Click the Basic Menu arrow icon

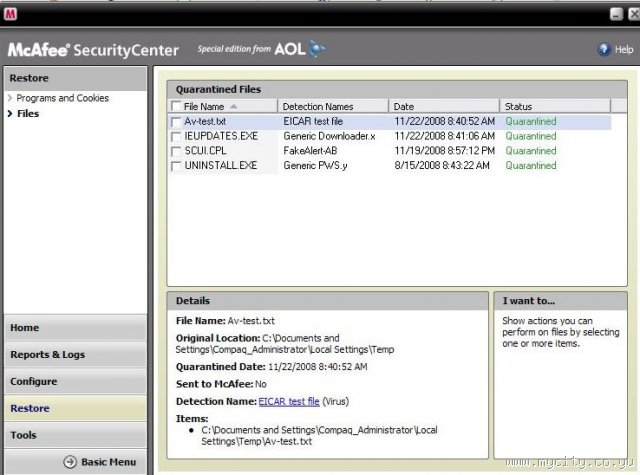pos(70,462)
